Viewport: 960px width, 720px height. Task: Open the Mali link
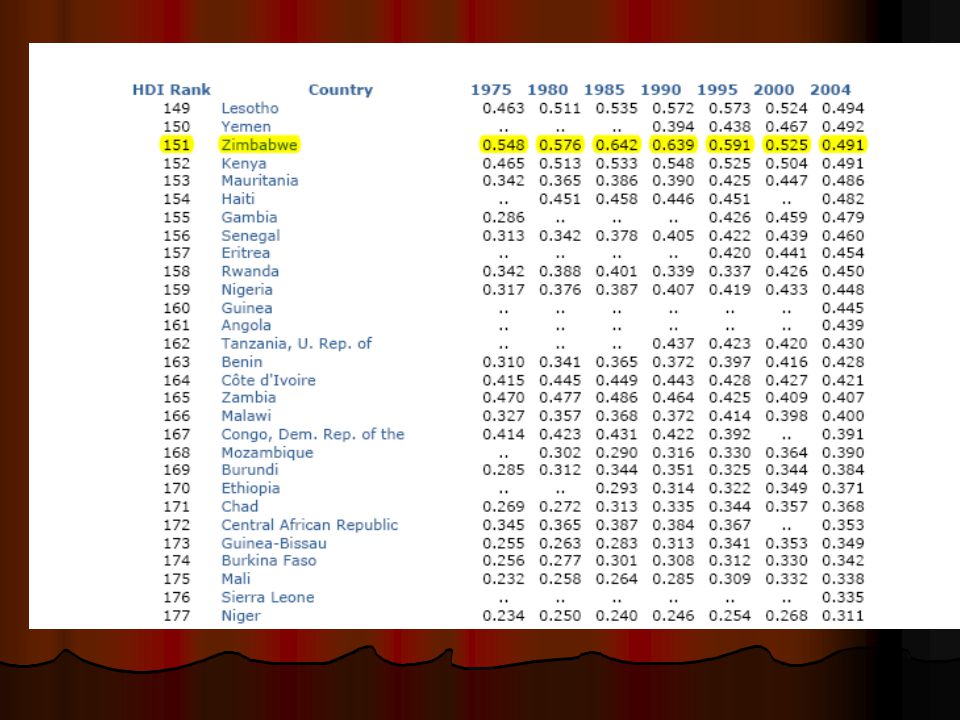236,579
